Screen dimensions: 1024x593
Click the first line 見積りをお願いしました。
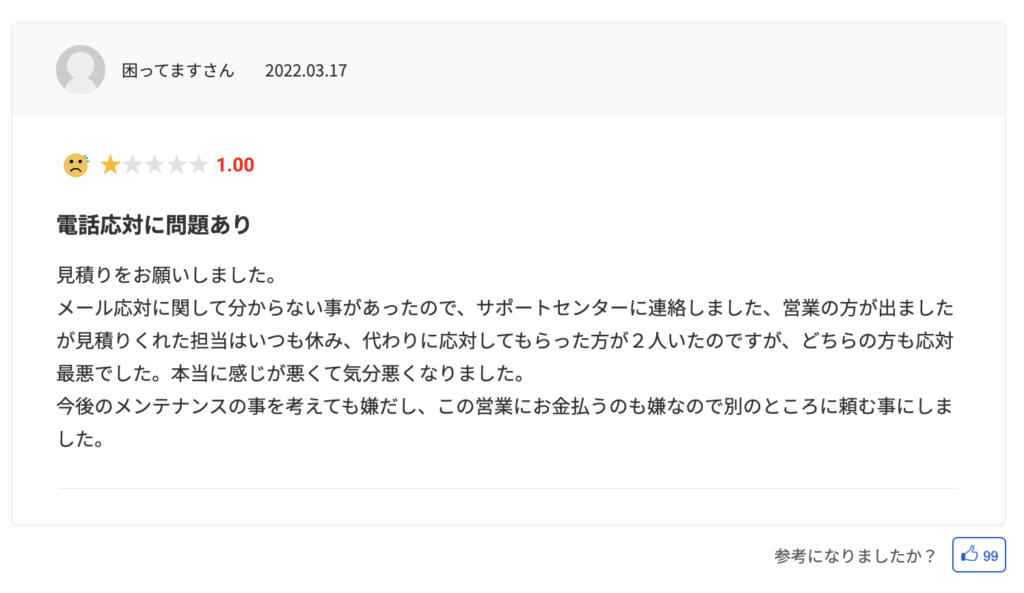(168, 275)
